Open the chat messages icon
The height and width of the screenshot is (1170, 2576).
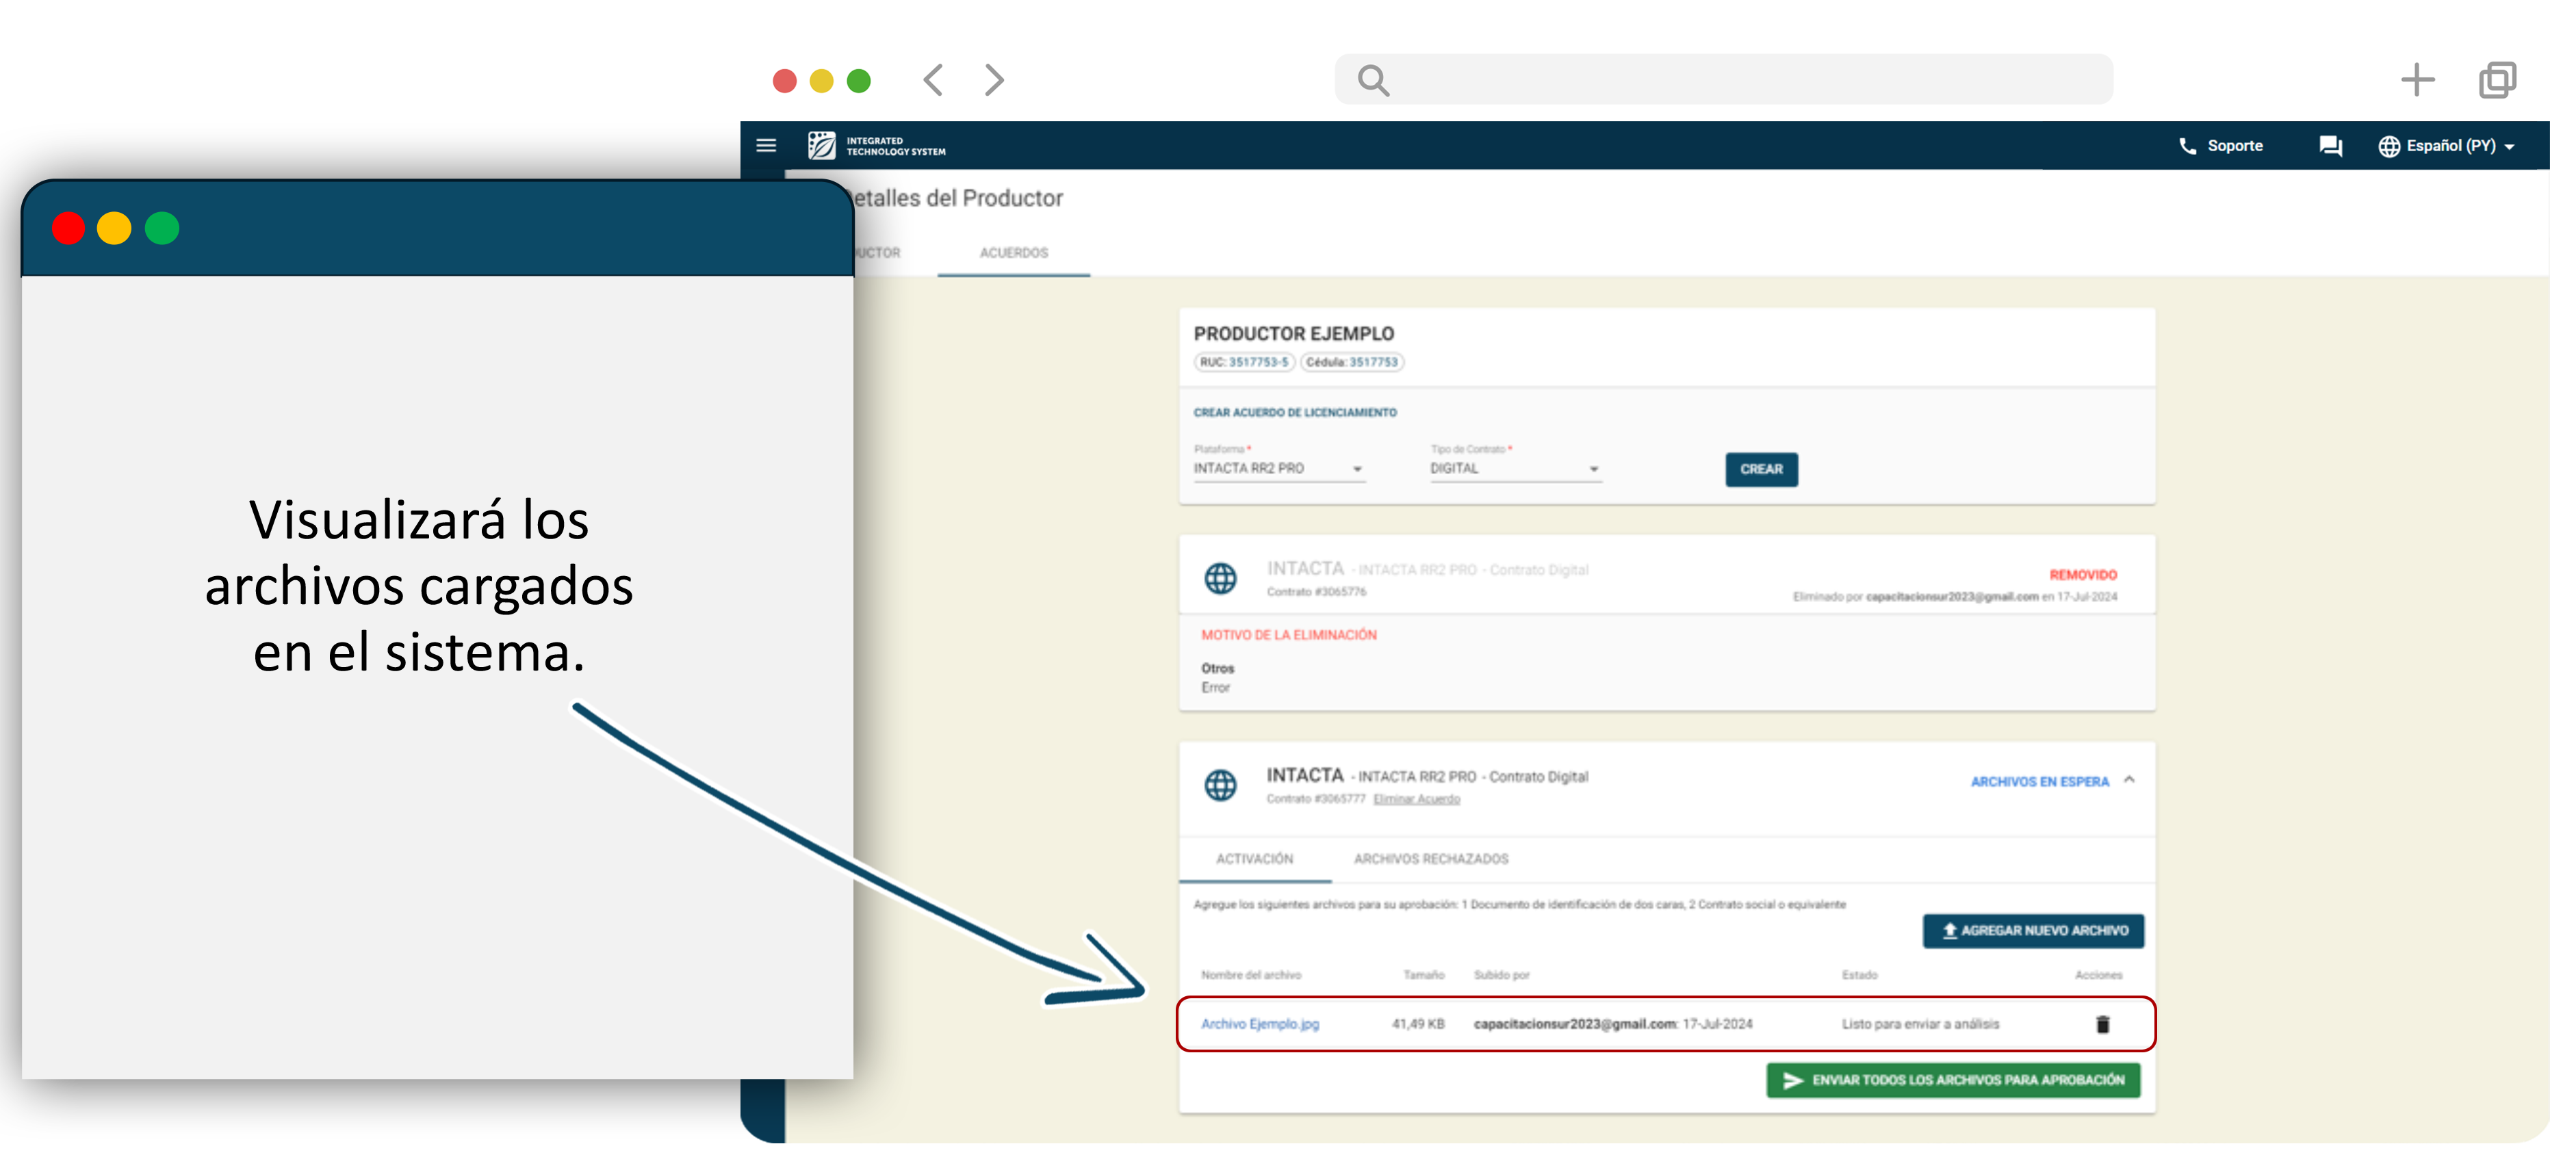pyautogui.click(x=2330, y=146)
